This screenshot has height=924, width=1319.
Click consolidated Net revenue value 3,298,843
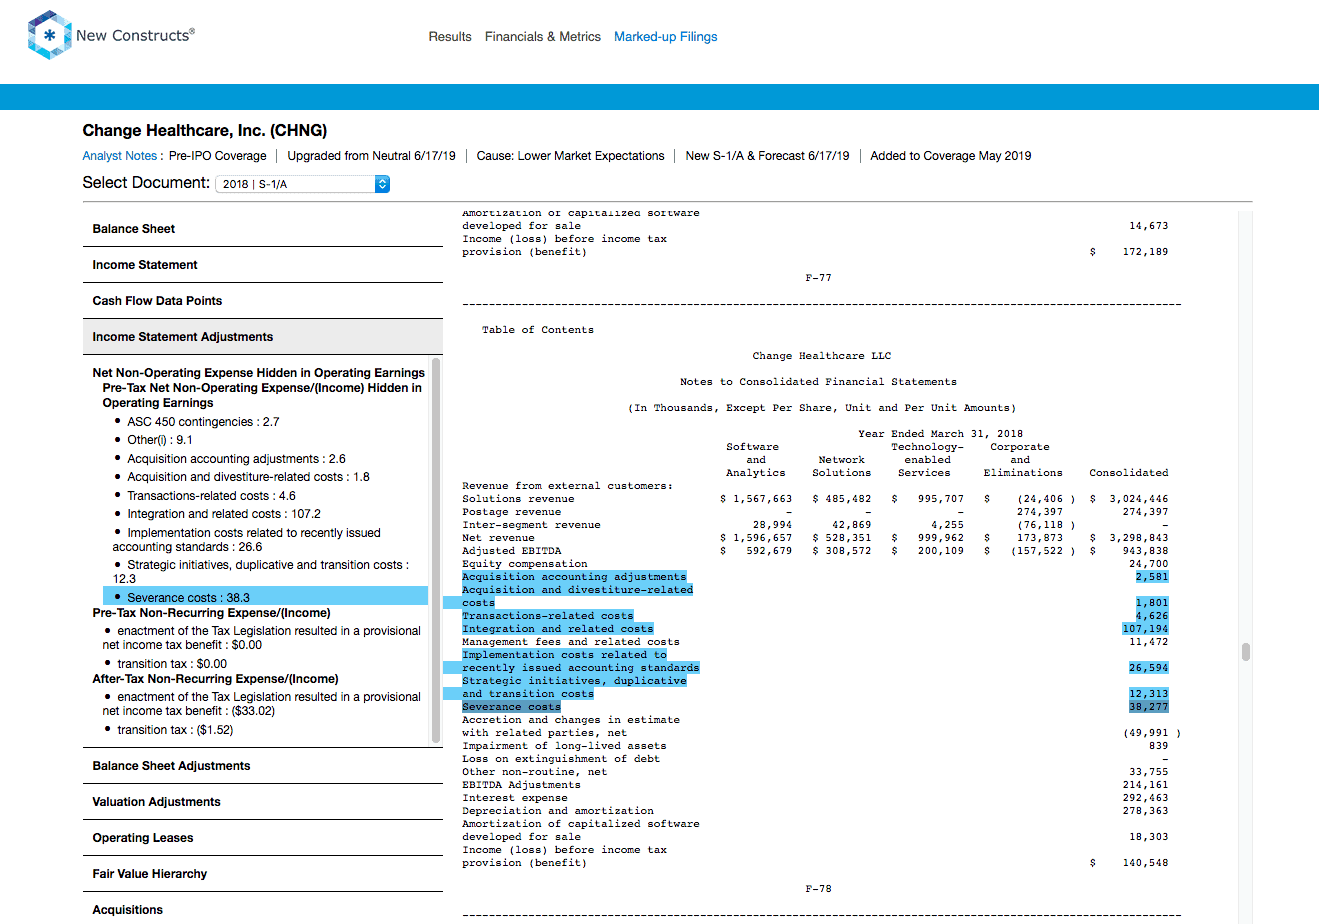pyautogui.click(x=1139, y=538)
